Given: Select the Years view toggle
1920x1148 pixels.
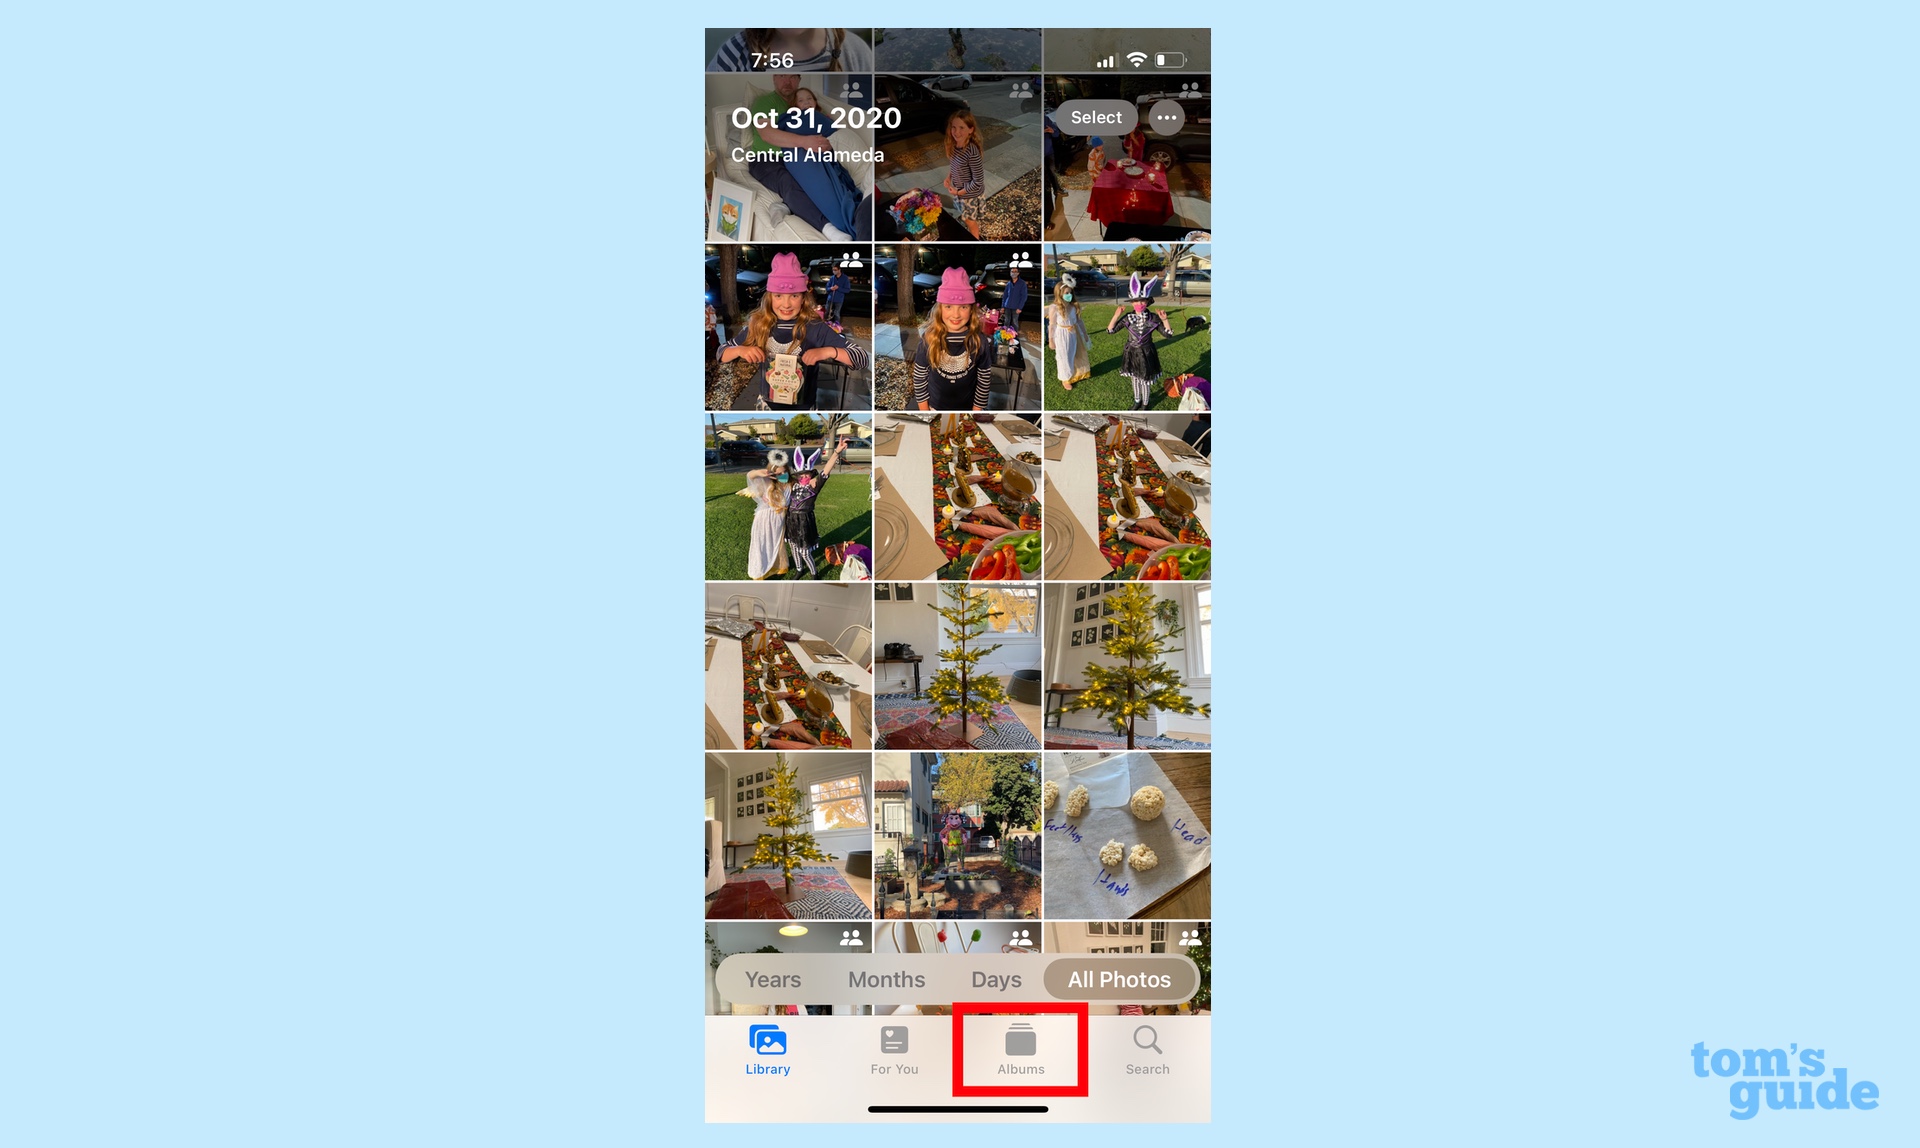Looking at the screenshot, I should (x=775, y=979).
